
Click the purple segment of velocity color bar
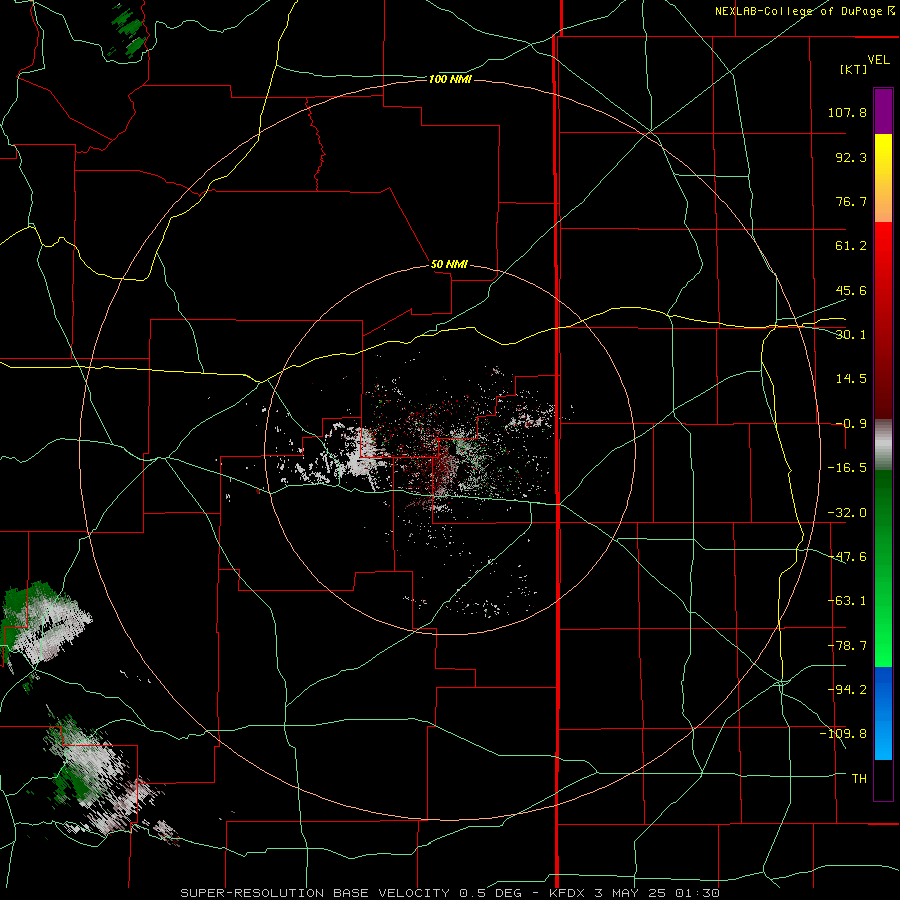(883, 111)
